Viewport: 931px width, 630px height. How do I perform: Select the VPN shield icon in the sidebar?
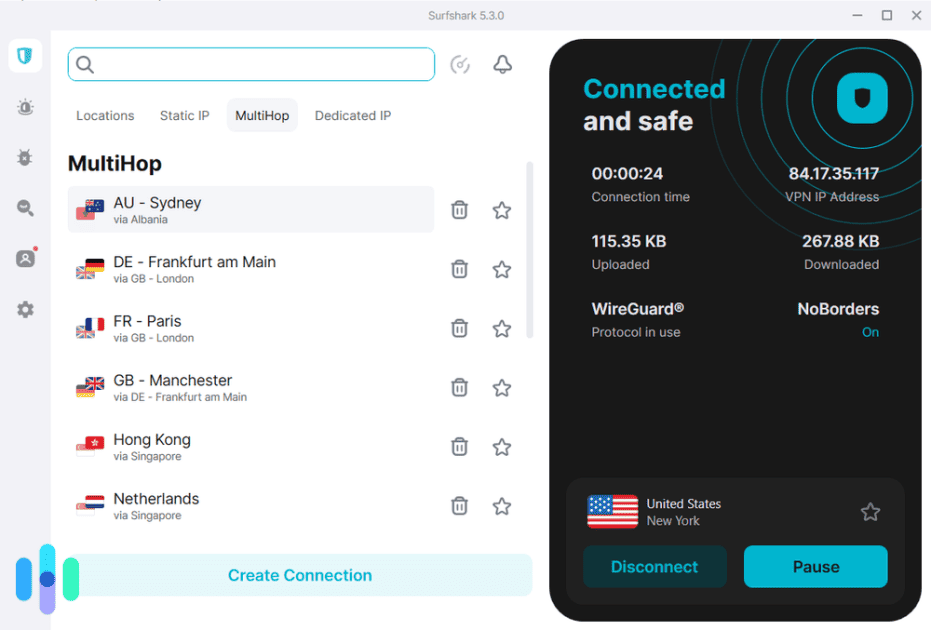(x=24, y=55)
